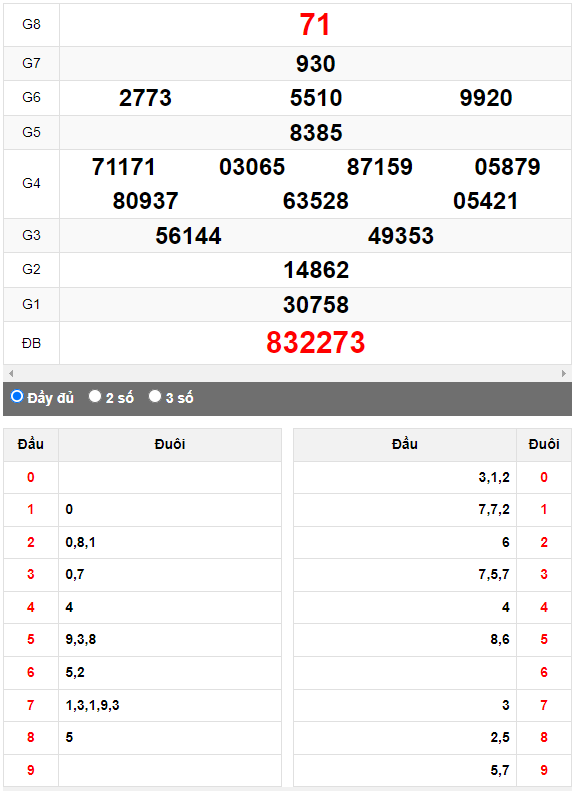The width and height of the screenshot is (576, 791).
Task: Click the G7 row label
Action: click(x=31, y=63)
